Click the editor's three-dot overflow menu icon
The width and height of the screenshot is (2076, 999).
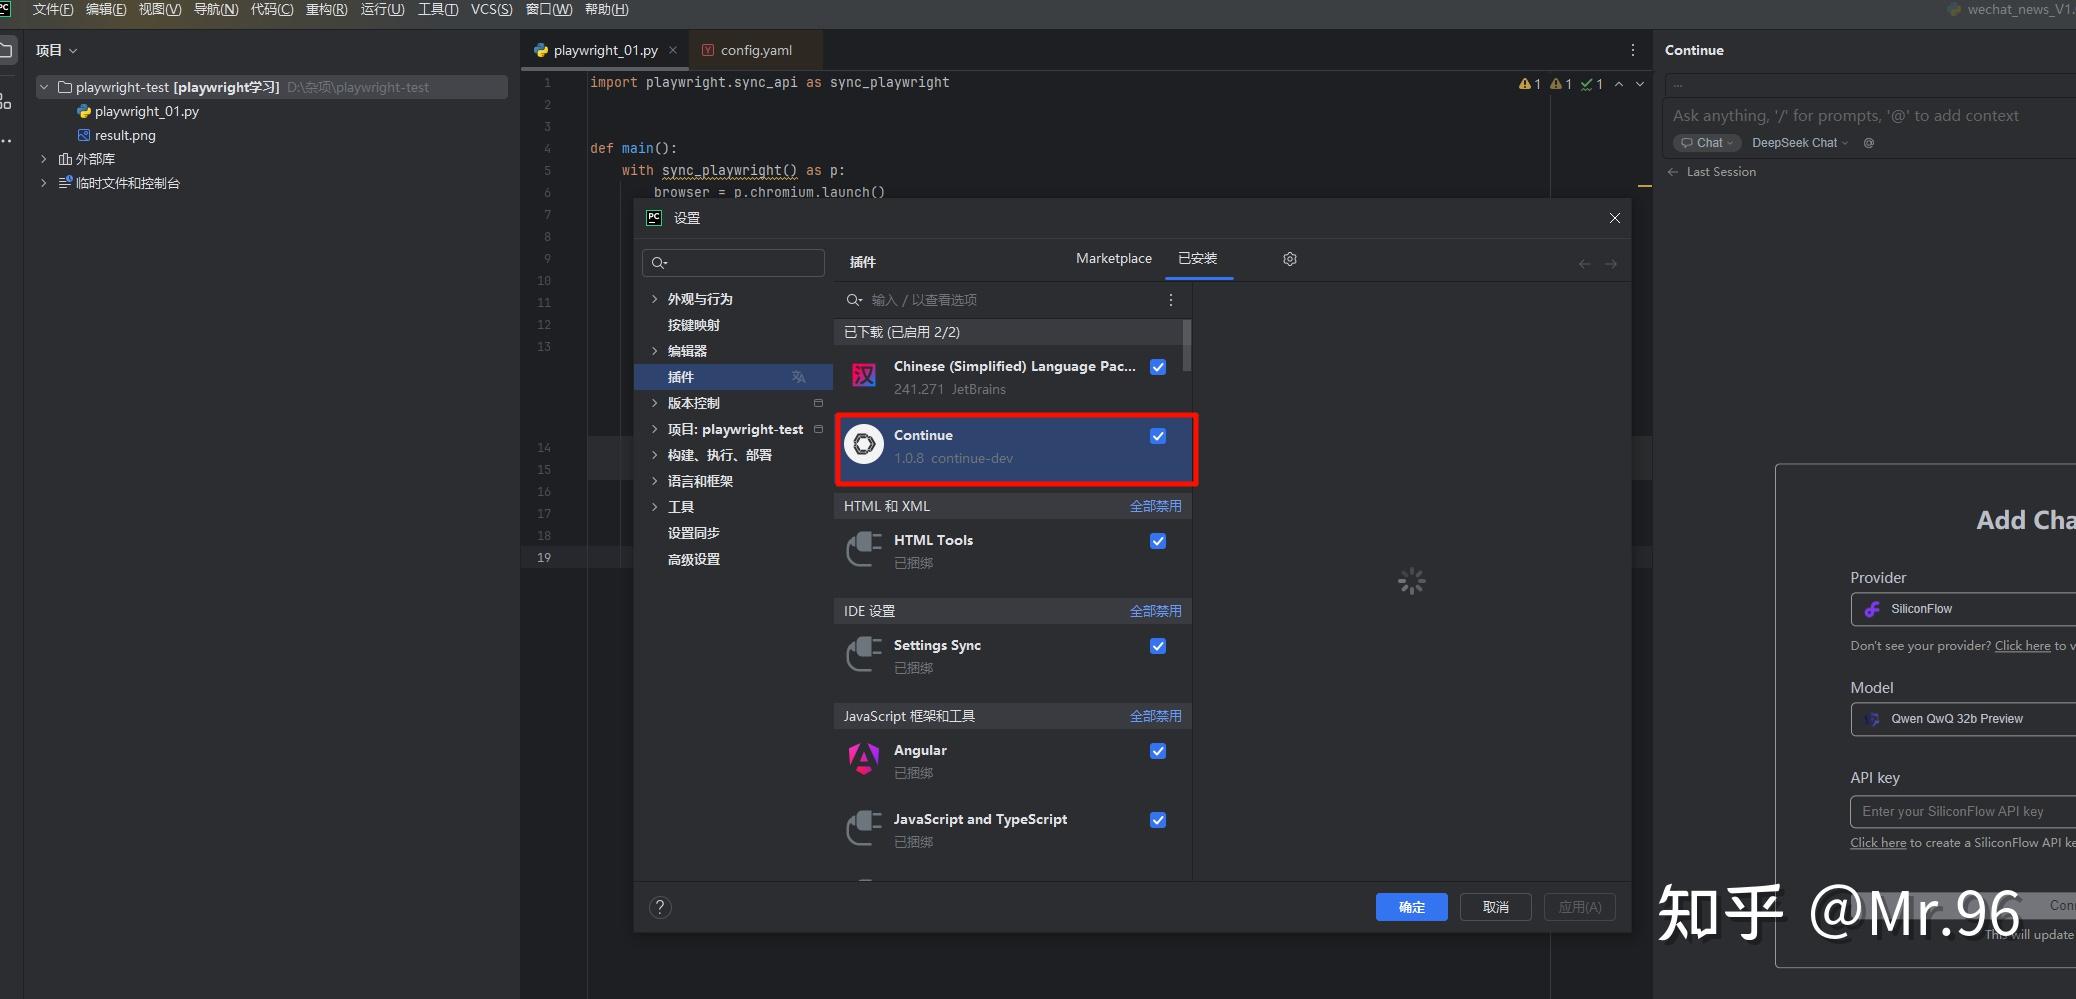[1634, 49]
